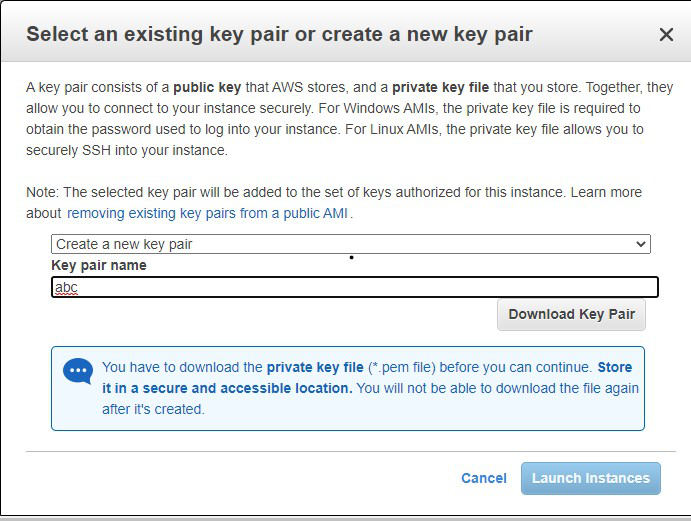Click the Download Key Pair button
Image resolution: width=691 pixels, height=521 pixels.
(571, 314)
